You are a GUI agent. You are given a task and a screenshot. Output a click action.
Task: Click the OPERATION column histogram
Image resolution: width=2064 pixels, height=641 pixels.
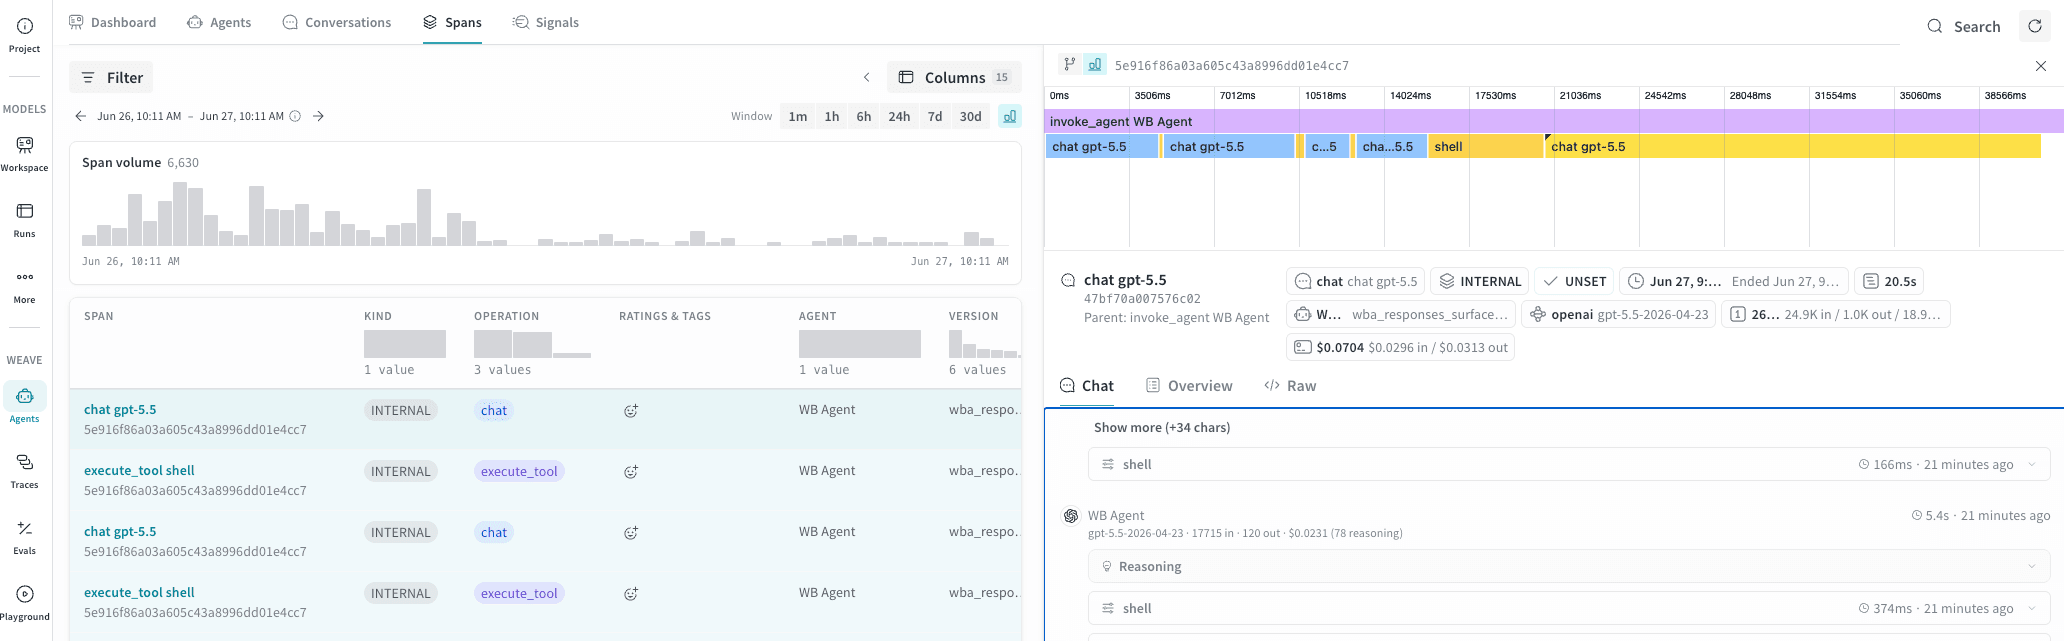(532, 344)
